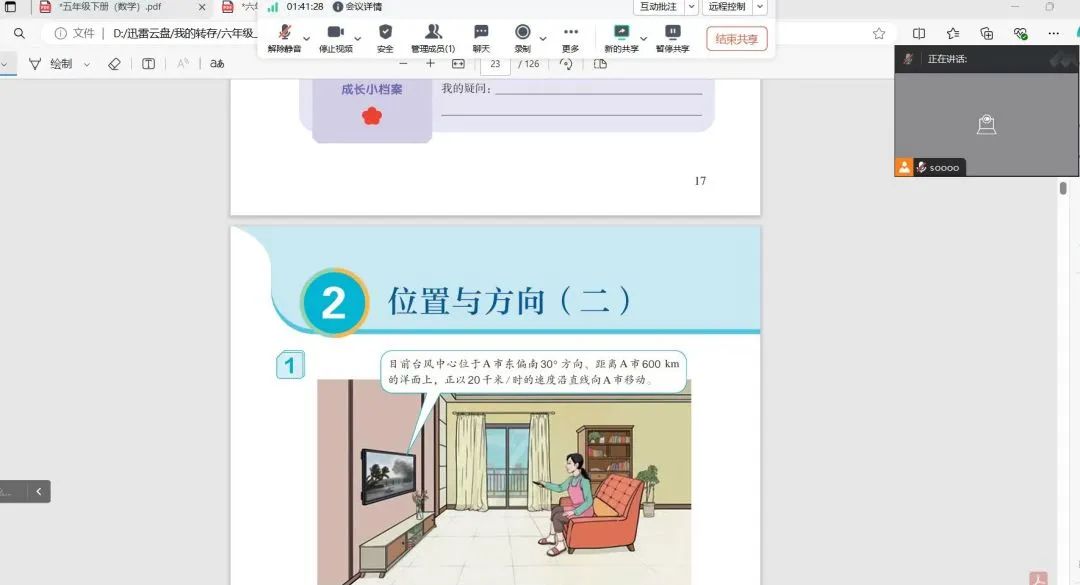
Task: Expand the microphone audio options arrow
Action: (x=307, y=39)
